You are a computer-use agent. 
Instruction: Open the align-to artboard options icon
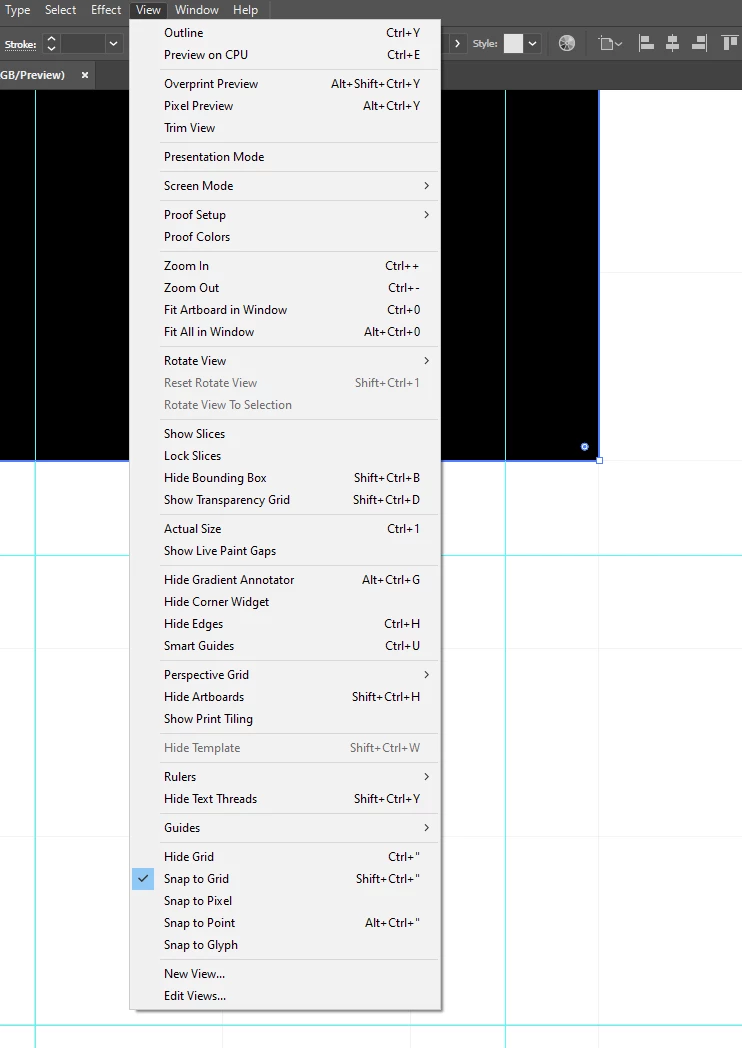(610, 43)
